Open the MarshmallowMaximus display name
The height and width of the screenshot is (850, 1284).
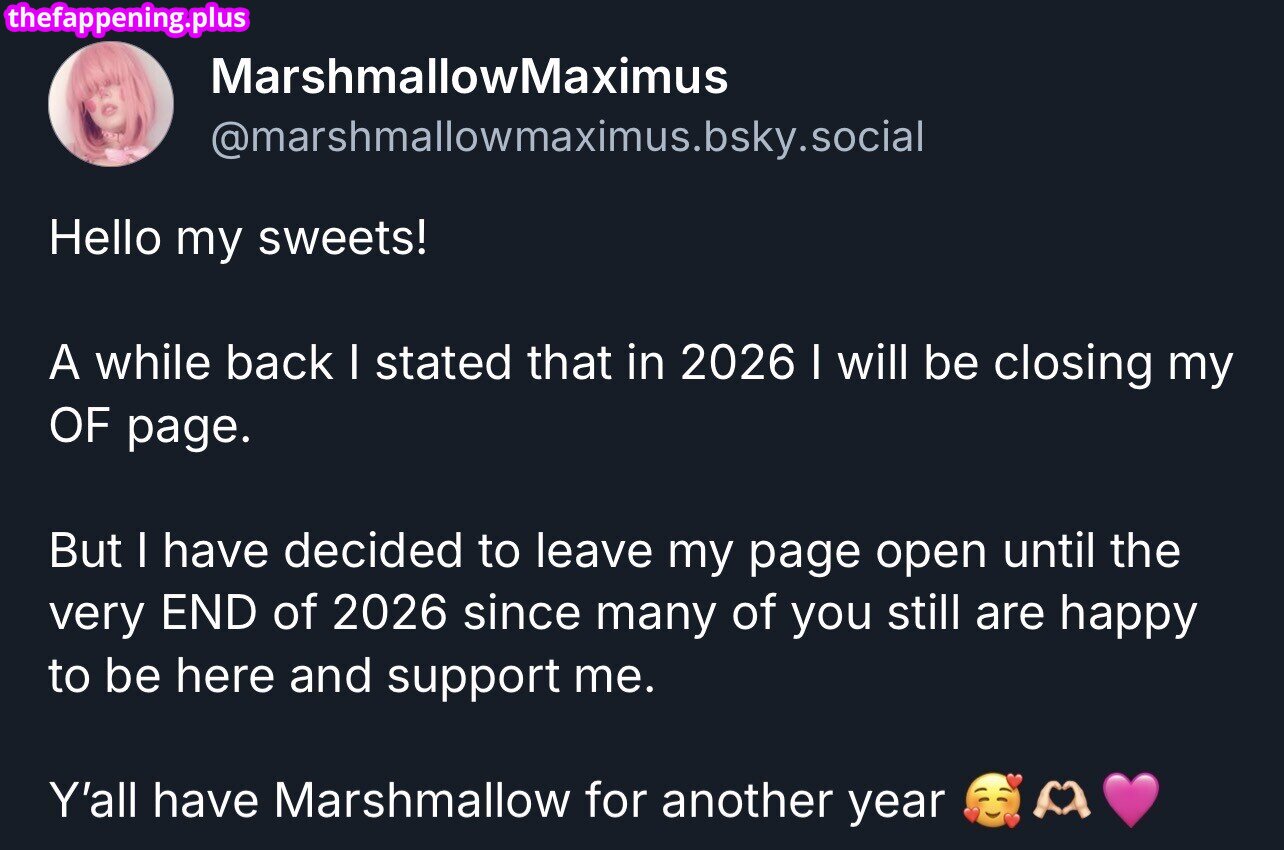pos(469,77)
